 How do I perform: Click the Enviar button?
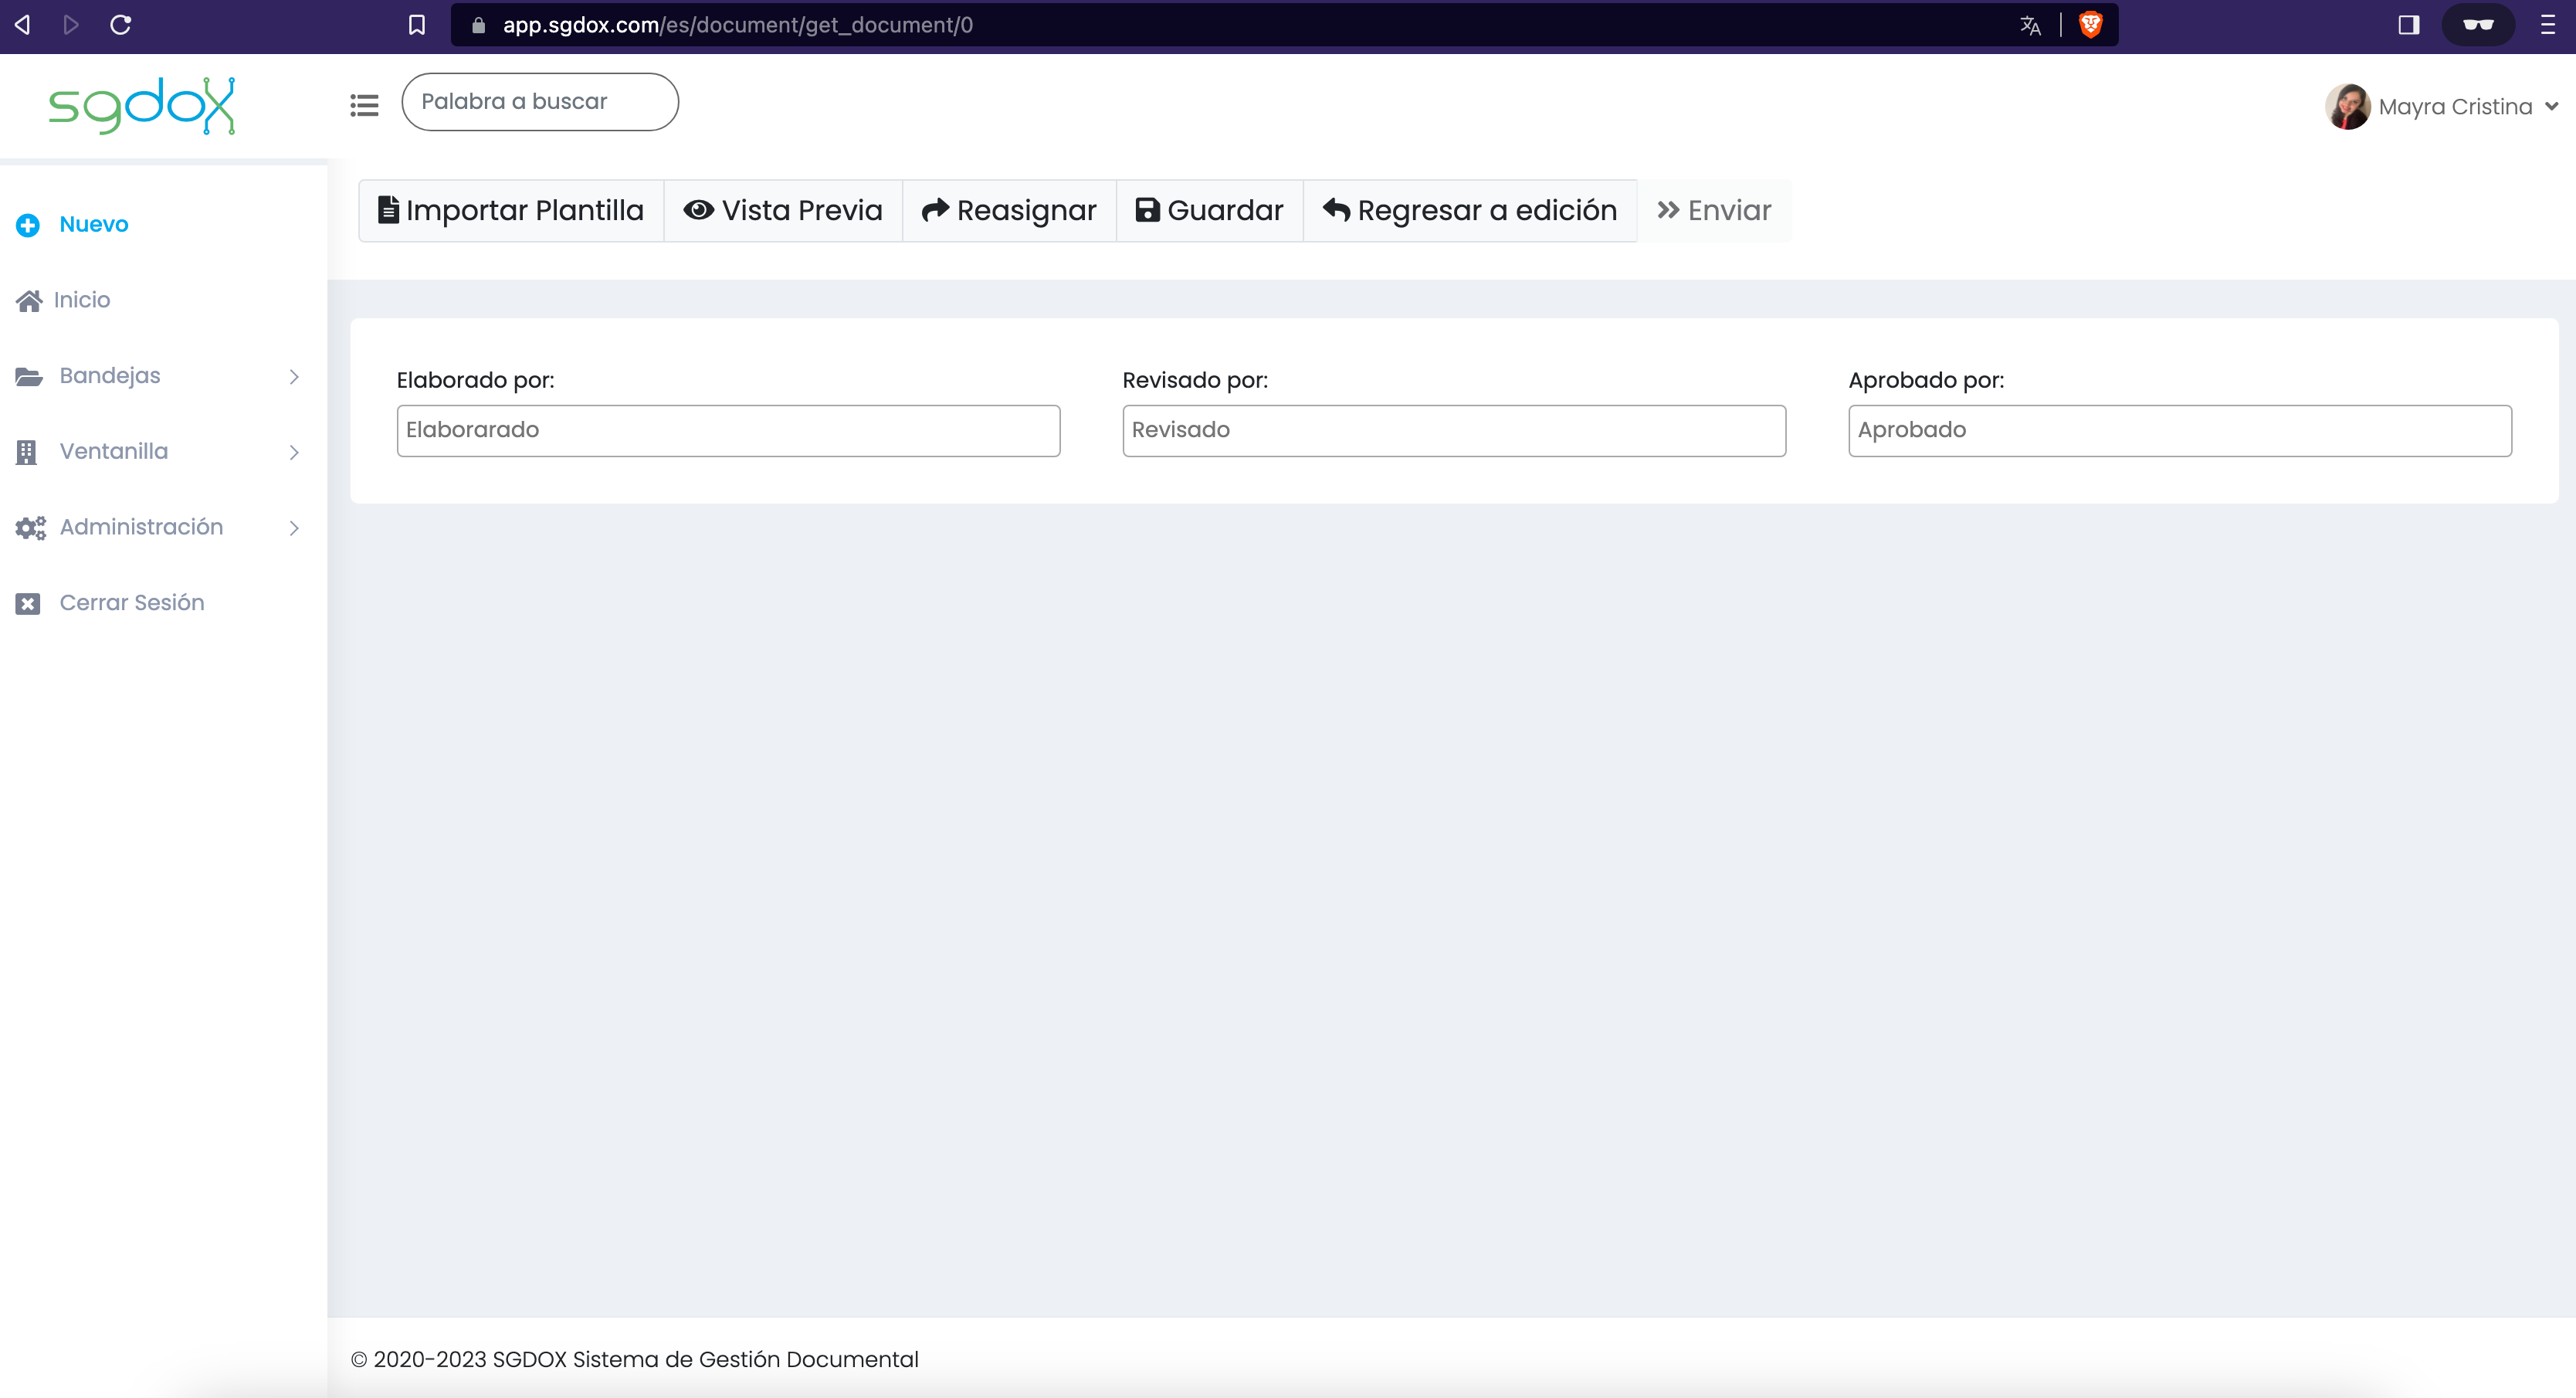tap(1714, 210)
